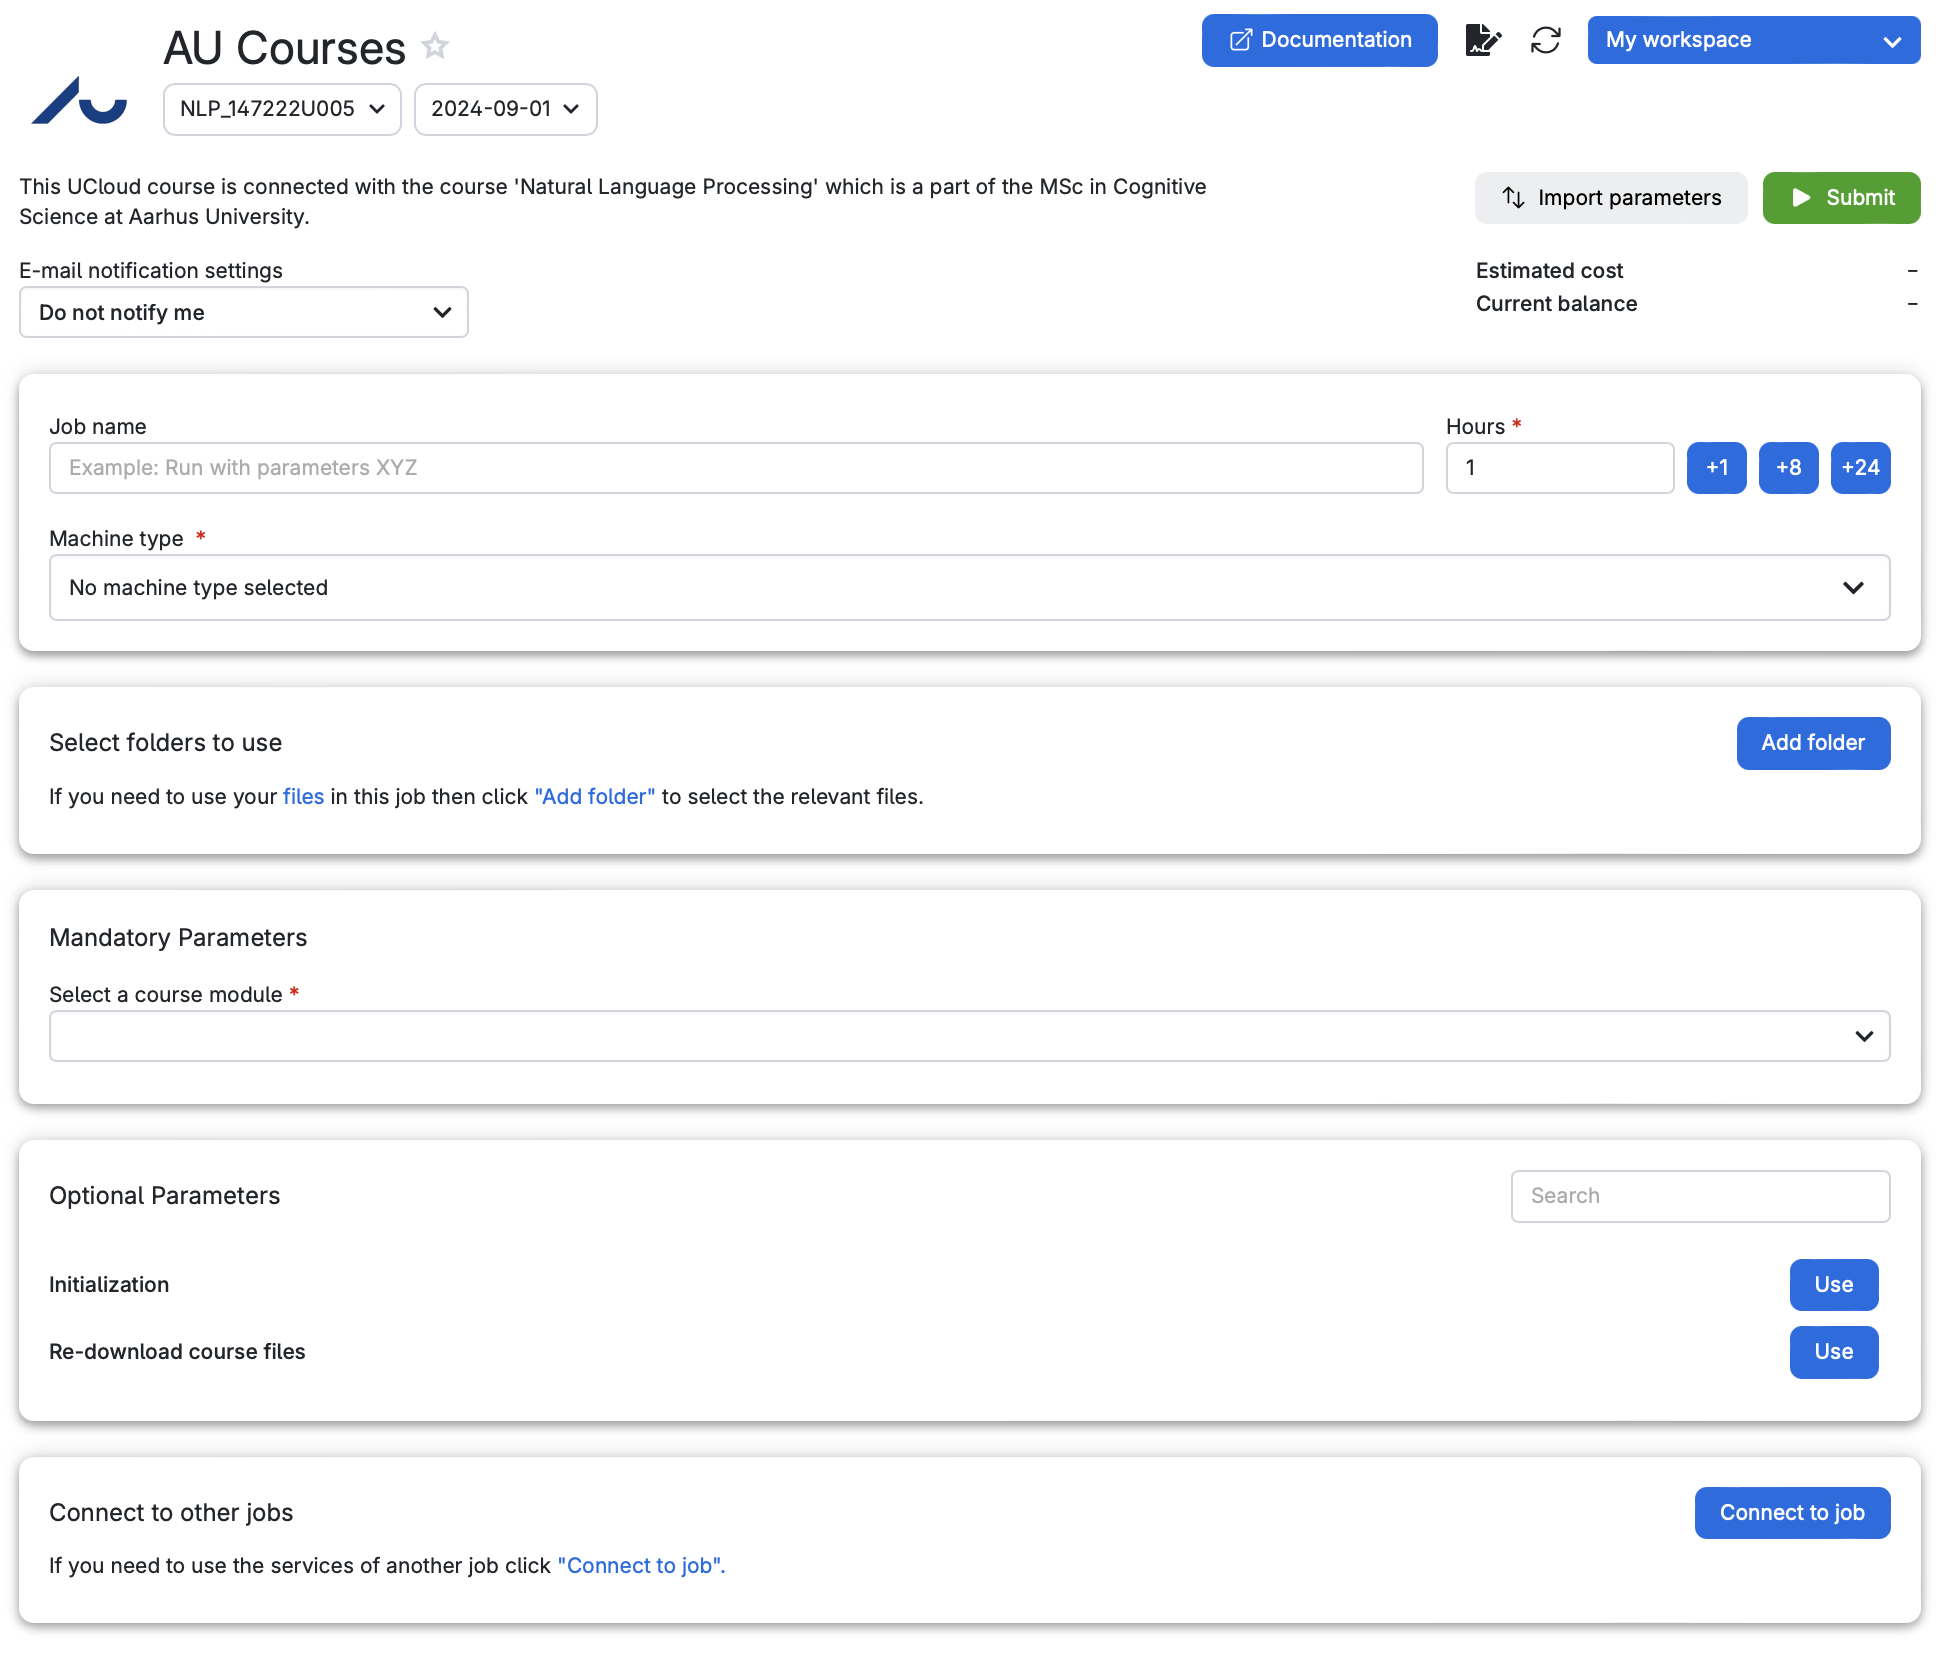Star AU Courses as favorite
This screenshot has width=1936, height=1654.
[x=435, y=46]
